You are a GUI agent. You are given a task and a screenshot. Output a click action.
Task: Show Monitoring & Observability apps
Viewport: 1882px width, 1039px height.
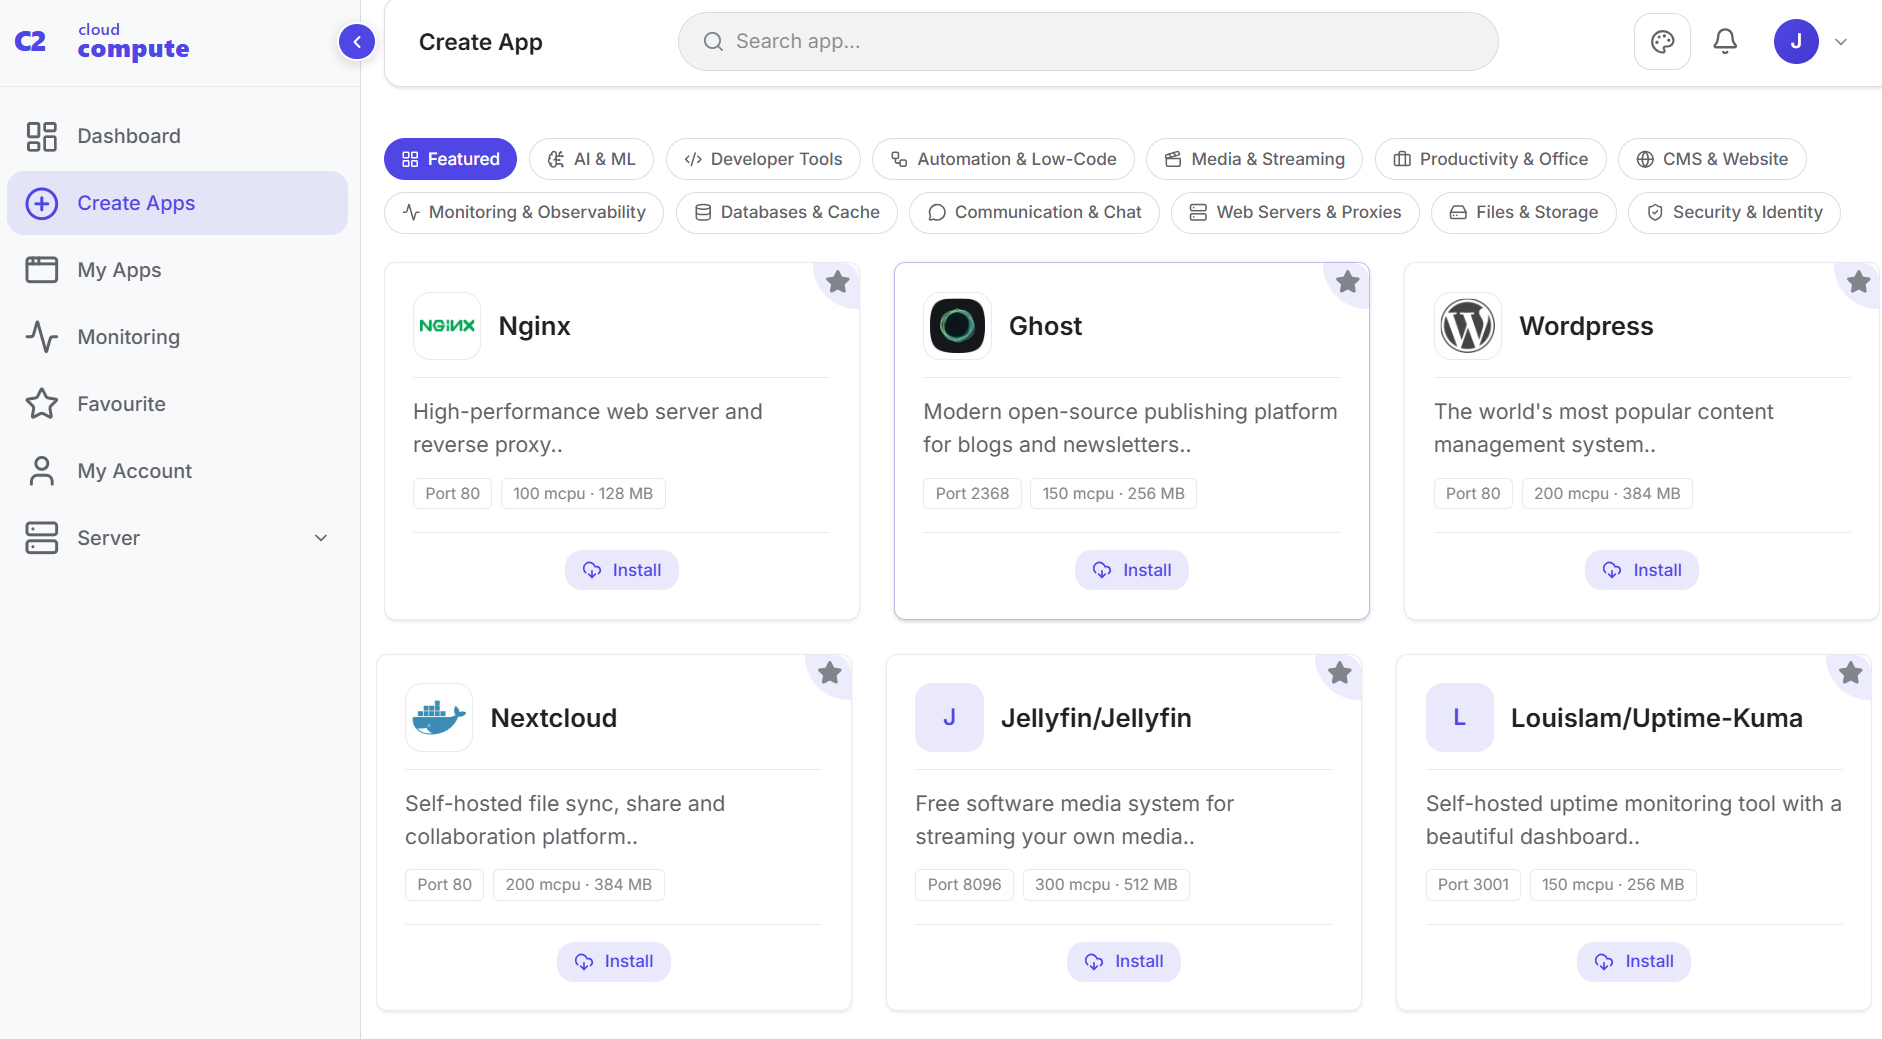pyautogui.click(x=524, y=212)
